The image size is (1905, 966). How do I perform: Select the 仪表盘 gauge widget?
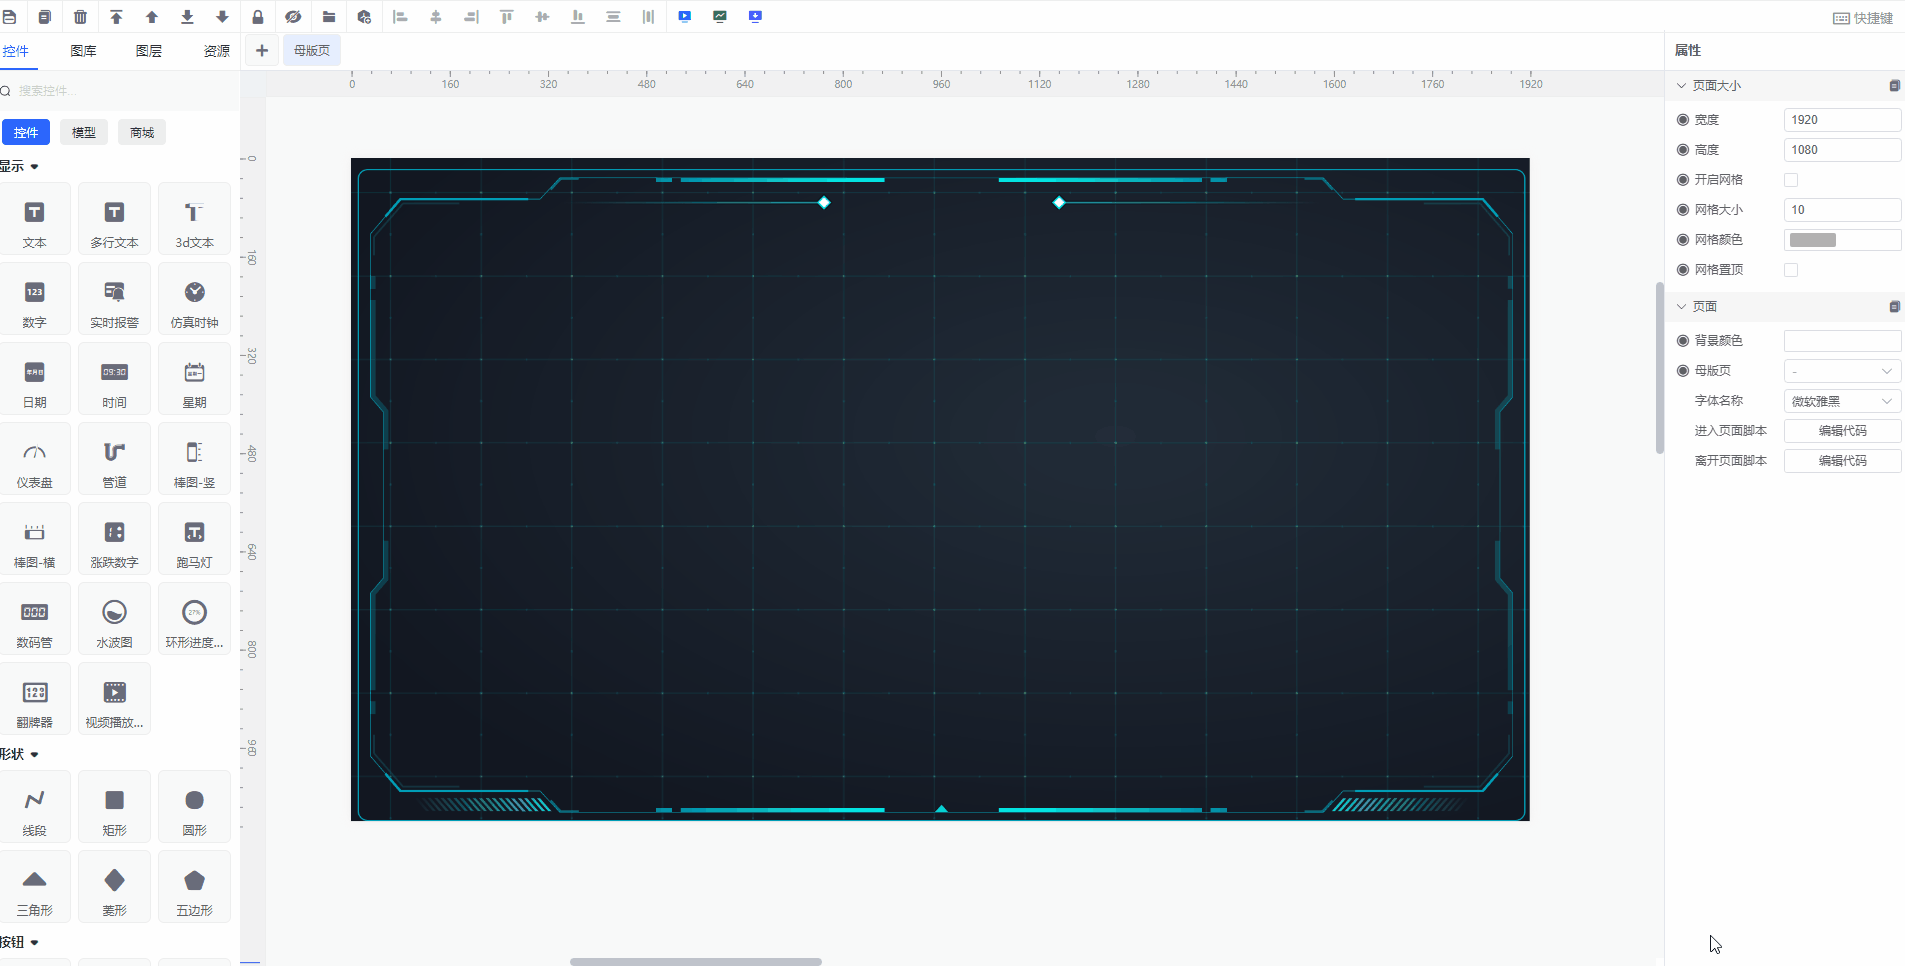pyautogui.click(x=35, y=459)
